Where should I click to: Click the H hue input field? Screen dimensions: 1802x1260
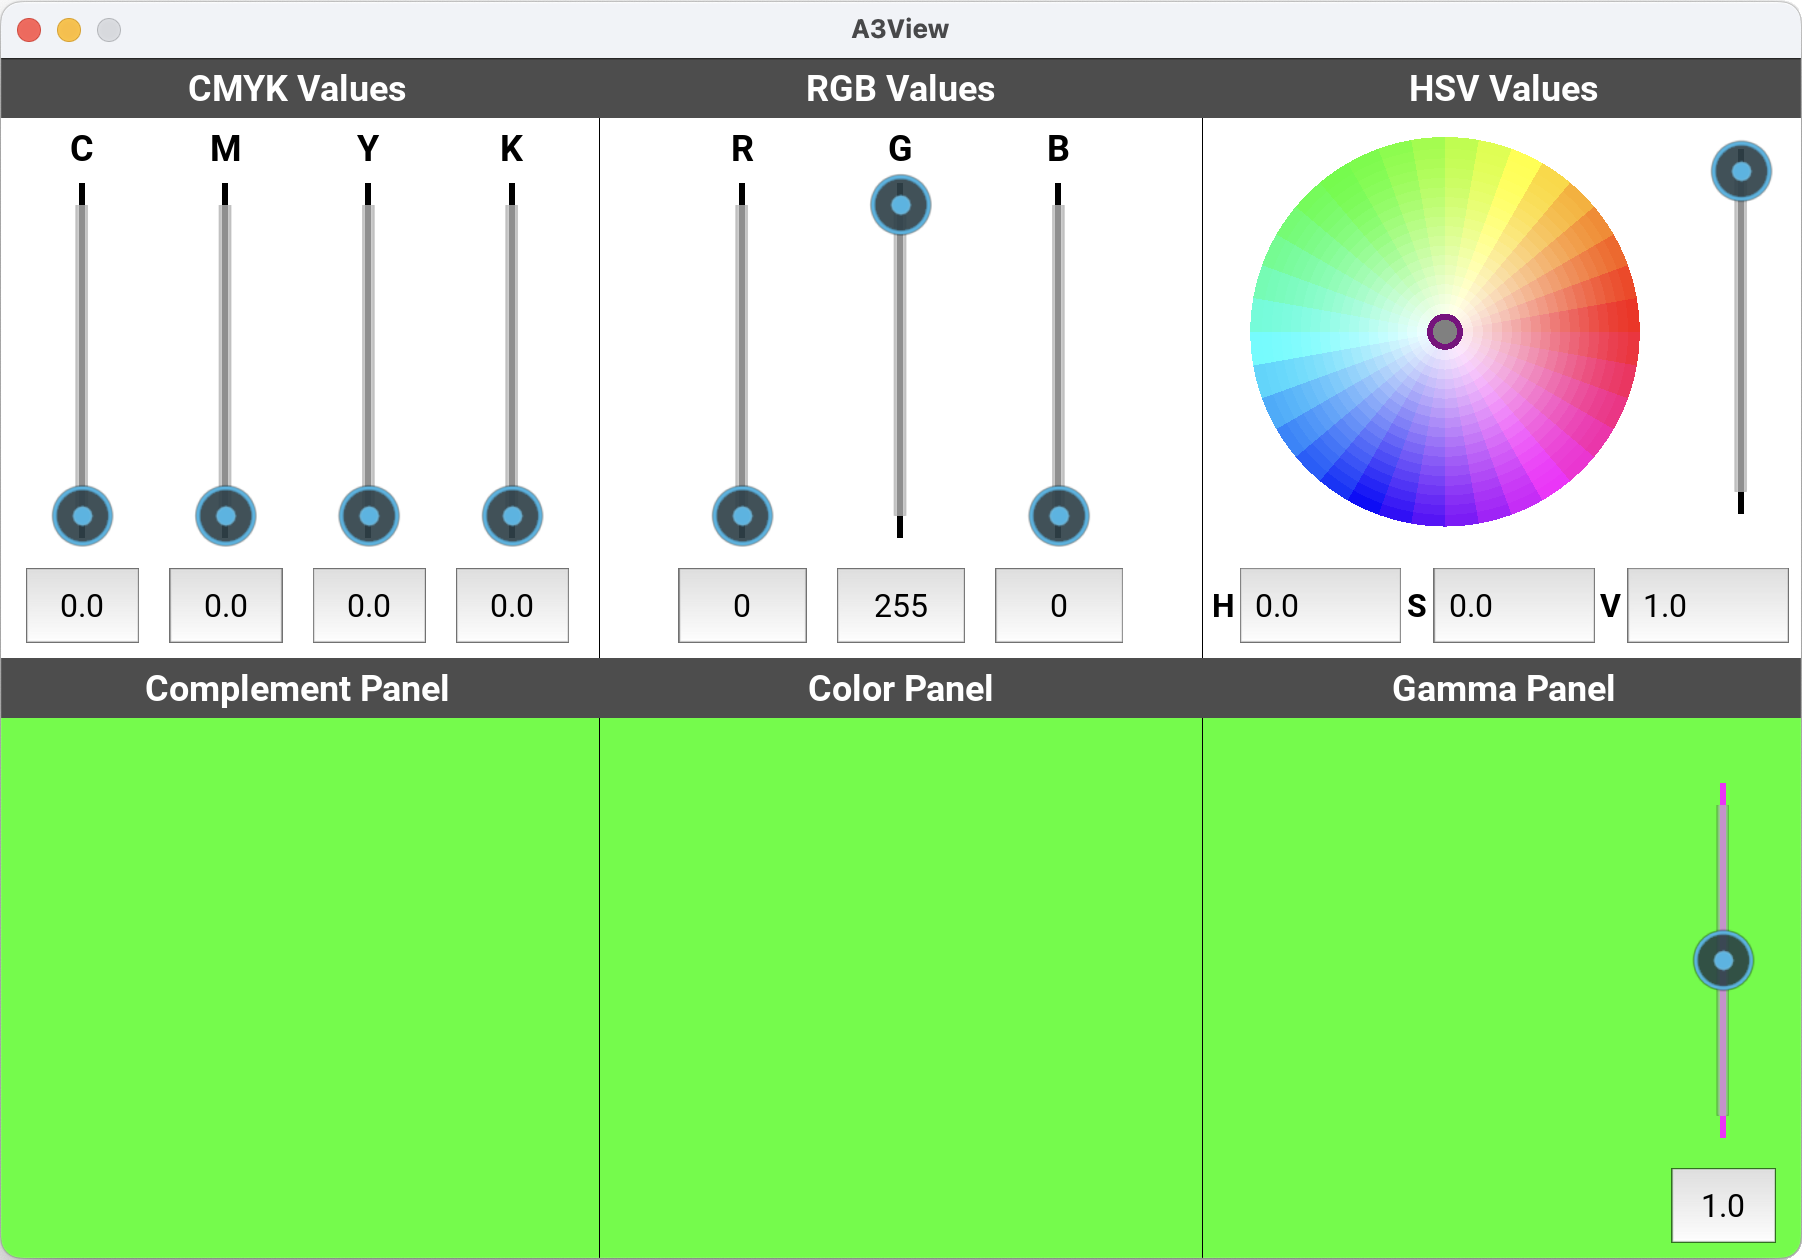1319,605
